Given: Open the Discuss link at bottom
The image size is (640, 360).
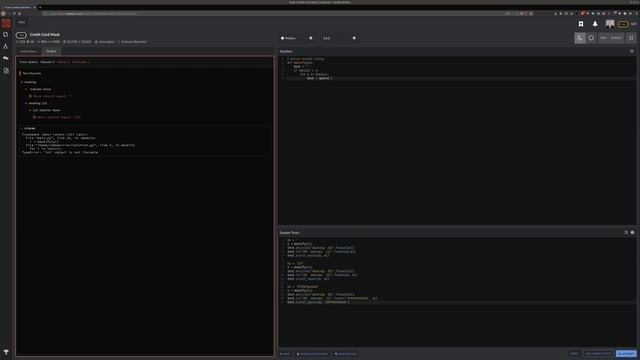Looking at the screenshot, I should point(346,354).
